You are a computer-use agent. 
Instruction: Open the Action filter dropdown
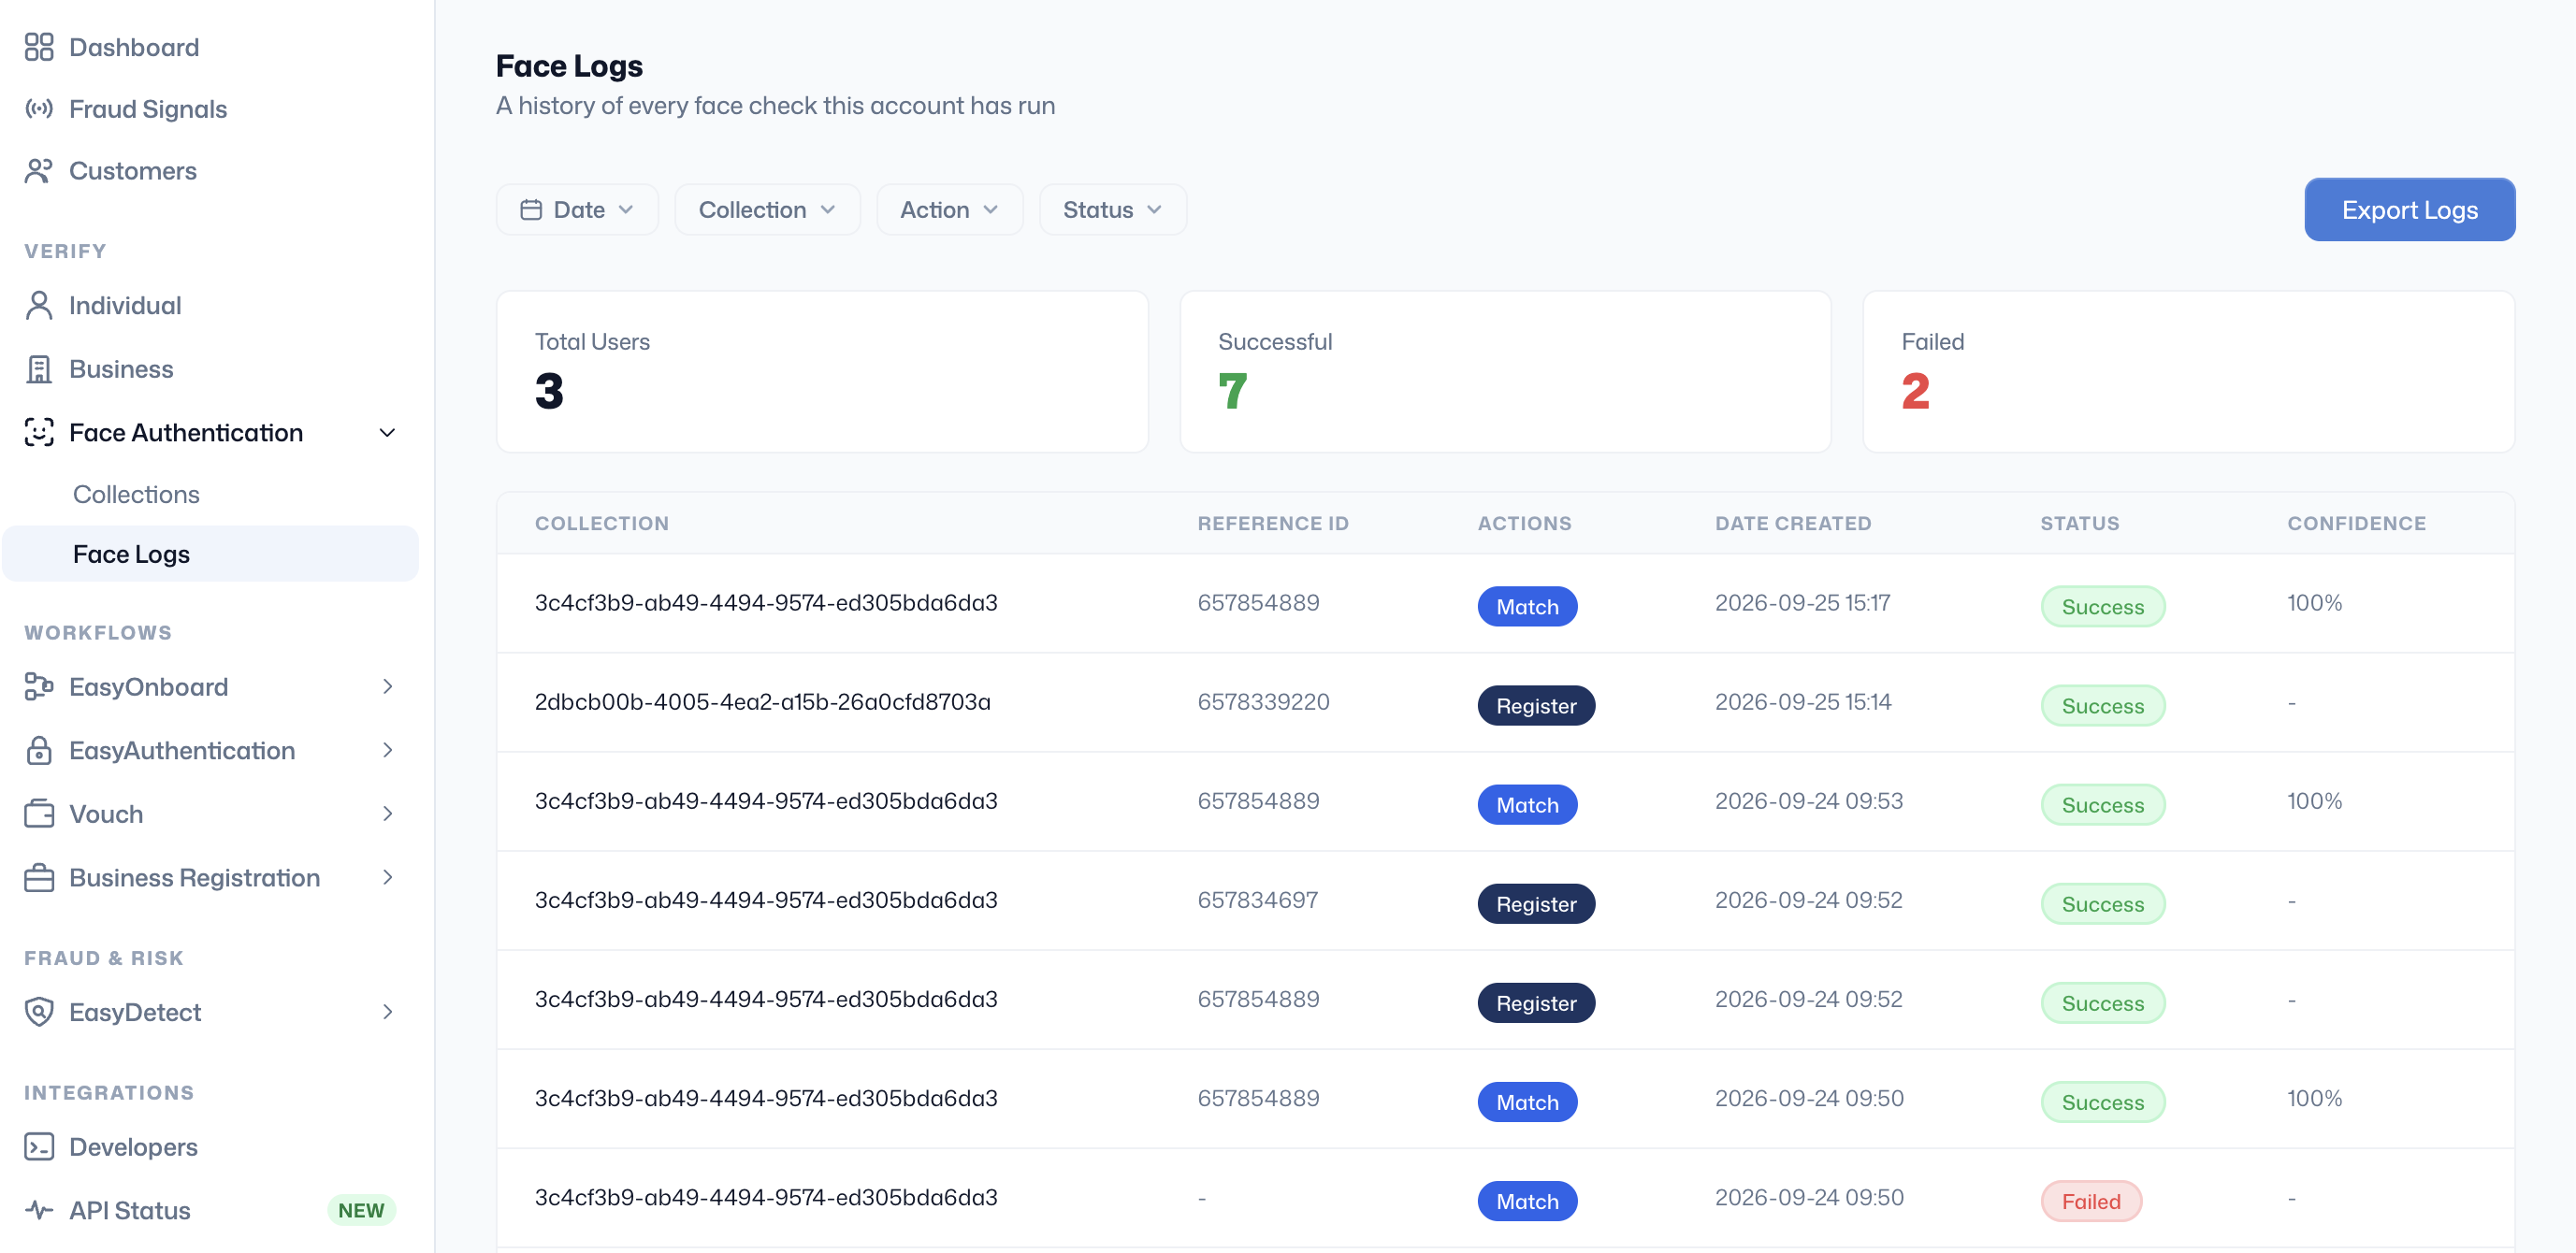(x=949, y=209)
